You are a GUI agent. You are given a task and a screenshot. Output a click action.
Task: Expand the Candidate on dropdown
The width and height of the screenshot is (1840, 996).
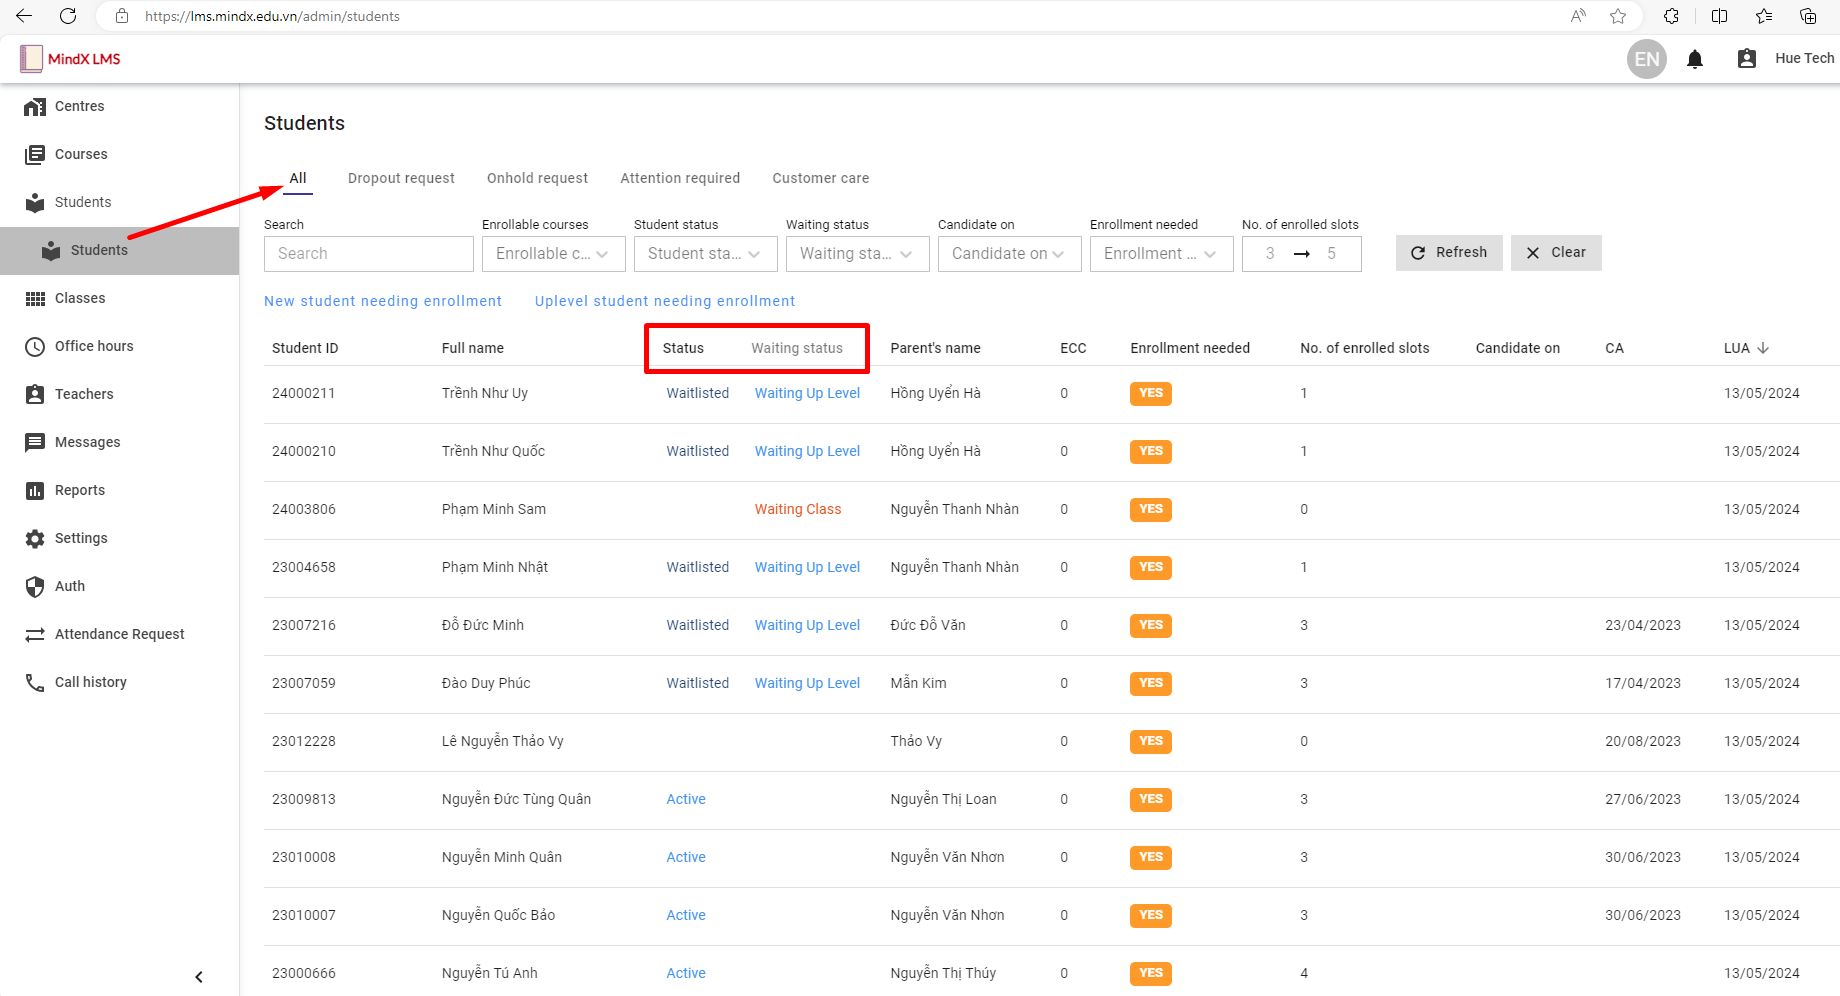pyautogui.click(x=1009, y=254)
